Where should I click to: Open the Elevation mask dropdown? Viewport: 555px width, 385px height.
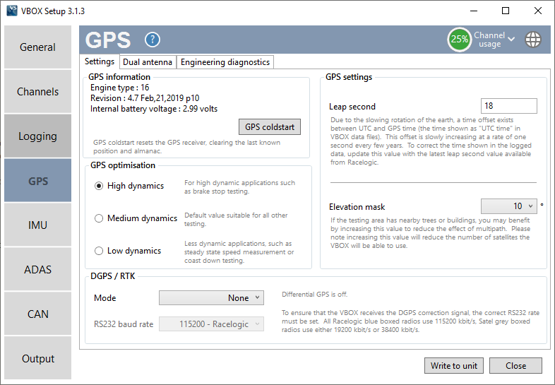[x=509, y=206]
